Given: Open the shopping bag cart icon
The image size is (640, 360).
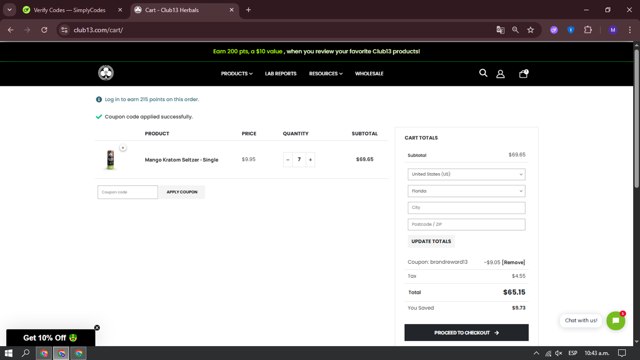Looking at the screenshot, I should (523, 73).
